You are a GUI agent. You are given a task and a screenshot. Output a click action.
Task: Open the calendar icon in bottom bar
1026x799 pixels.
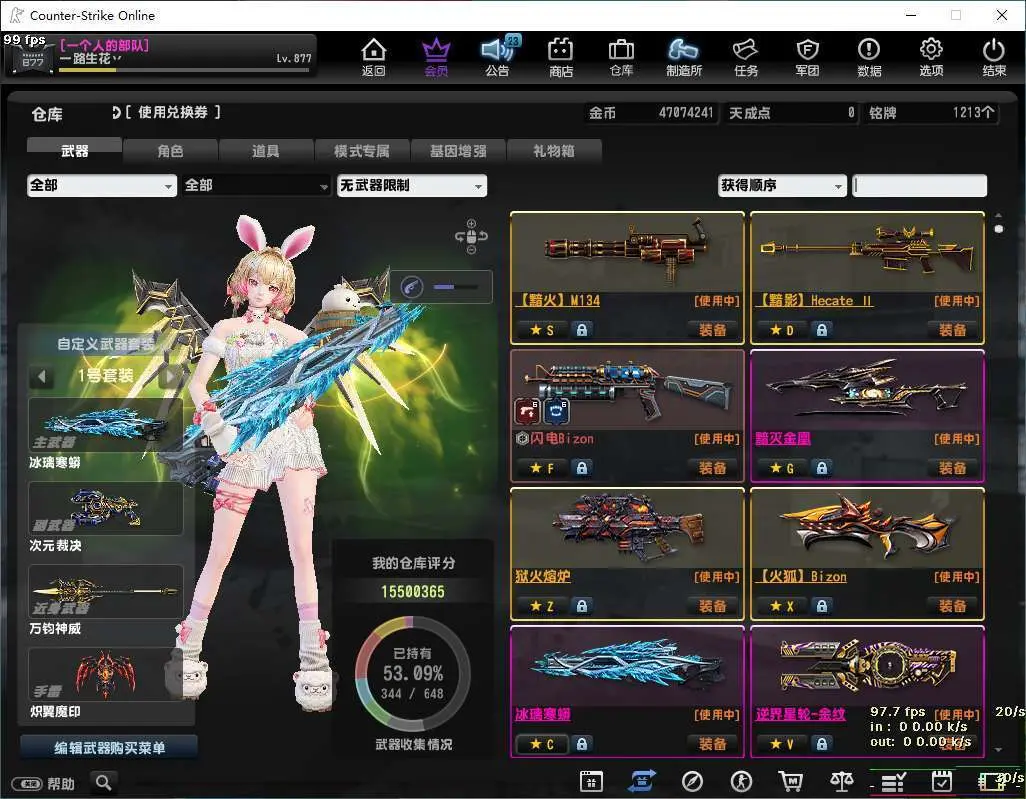(x=591, y=781)
